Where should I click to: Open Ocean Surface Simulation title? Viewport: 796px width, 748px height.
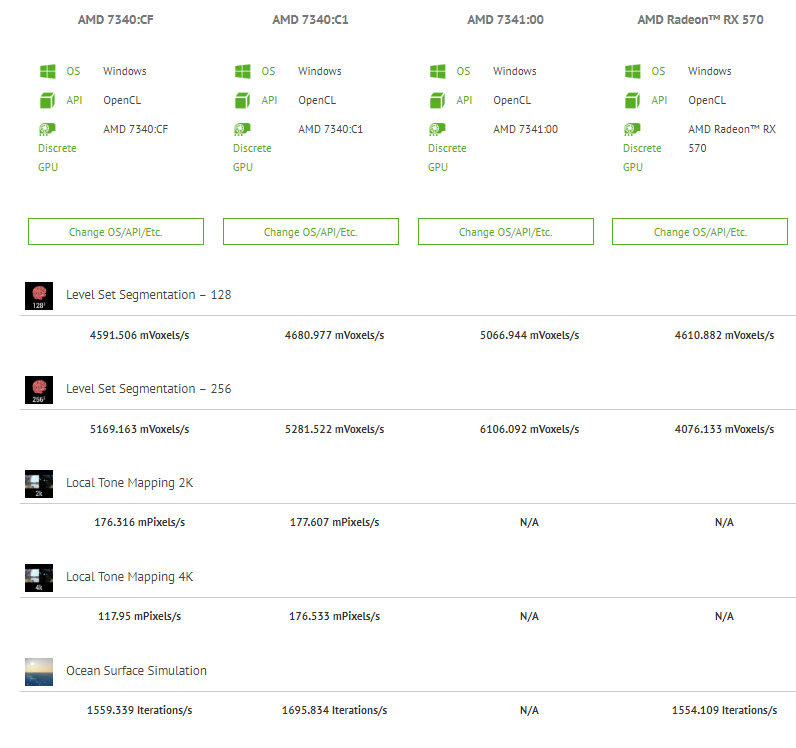point(137,671)
